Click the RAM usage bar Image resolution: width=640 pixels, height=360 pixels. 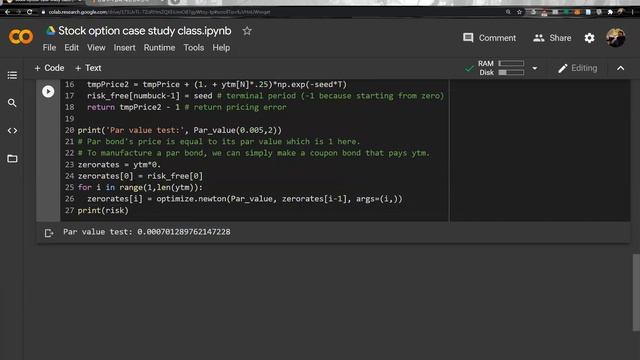pyautogui.click(x=511, y=63)
